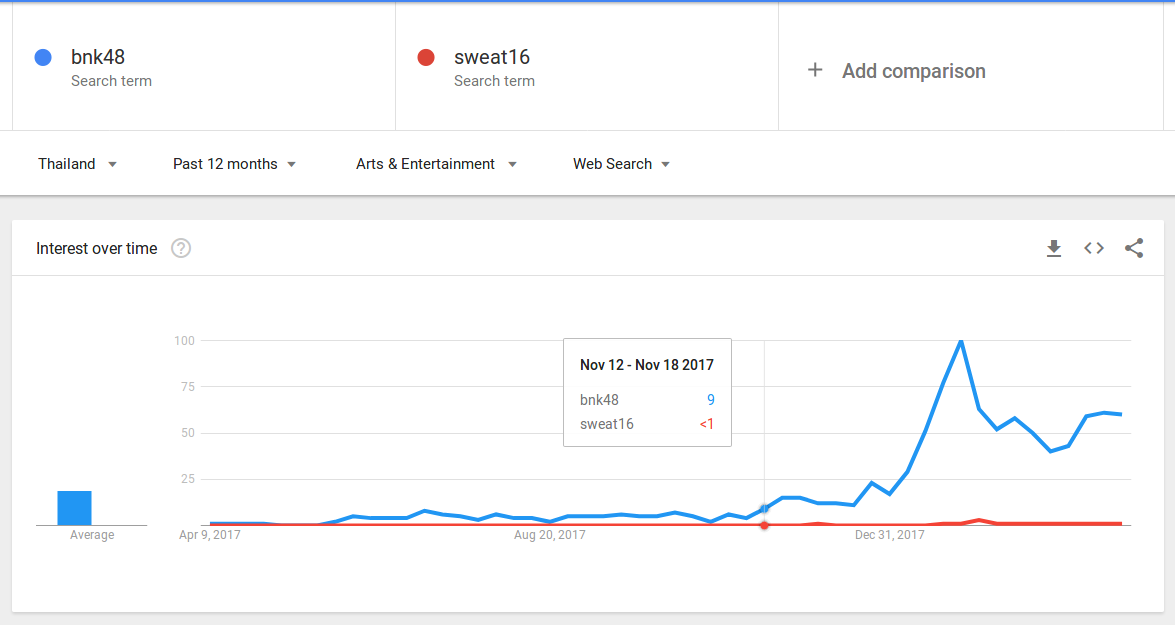Open the embed code icon
Viewport: 1175px width, 625px height.
[1094, 248]
